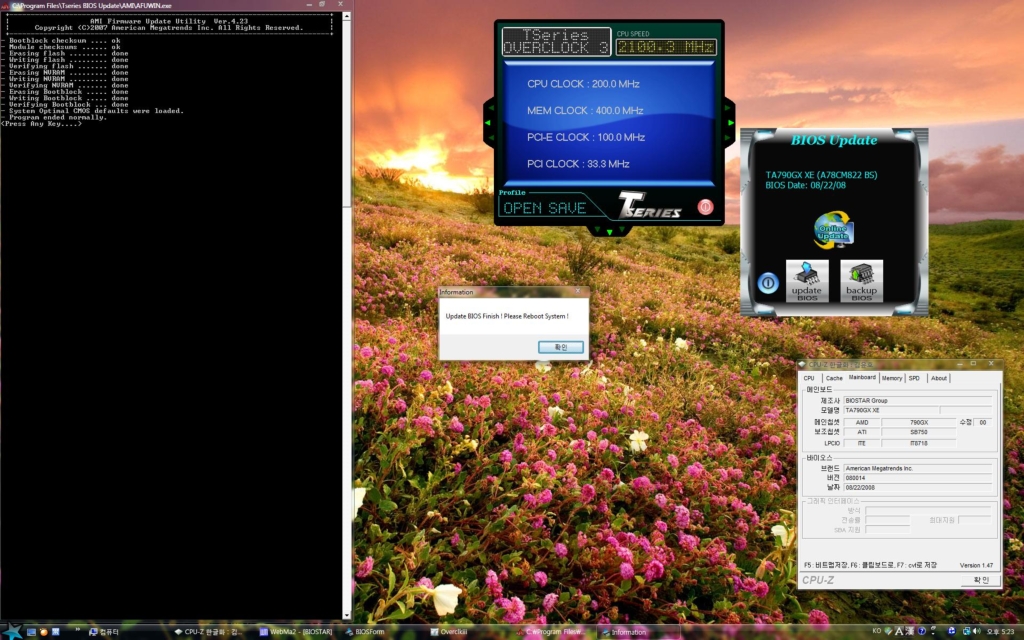Click SAVE in the Overclock Profile section
Screen dimensions: 1024x640
point(566,208)
